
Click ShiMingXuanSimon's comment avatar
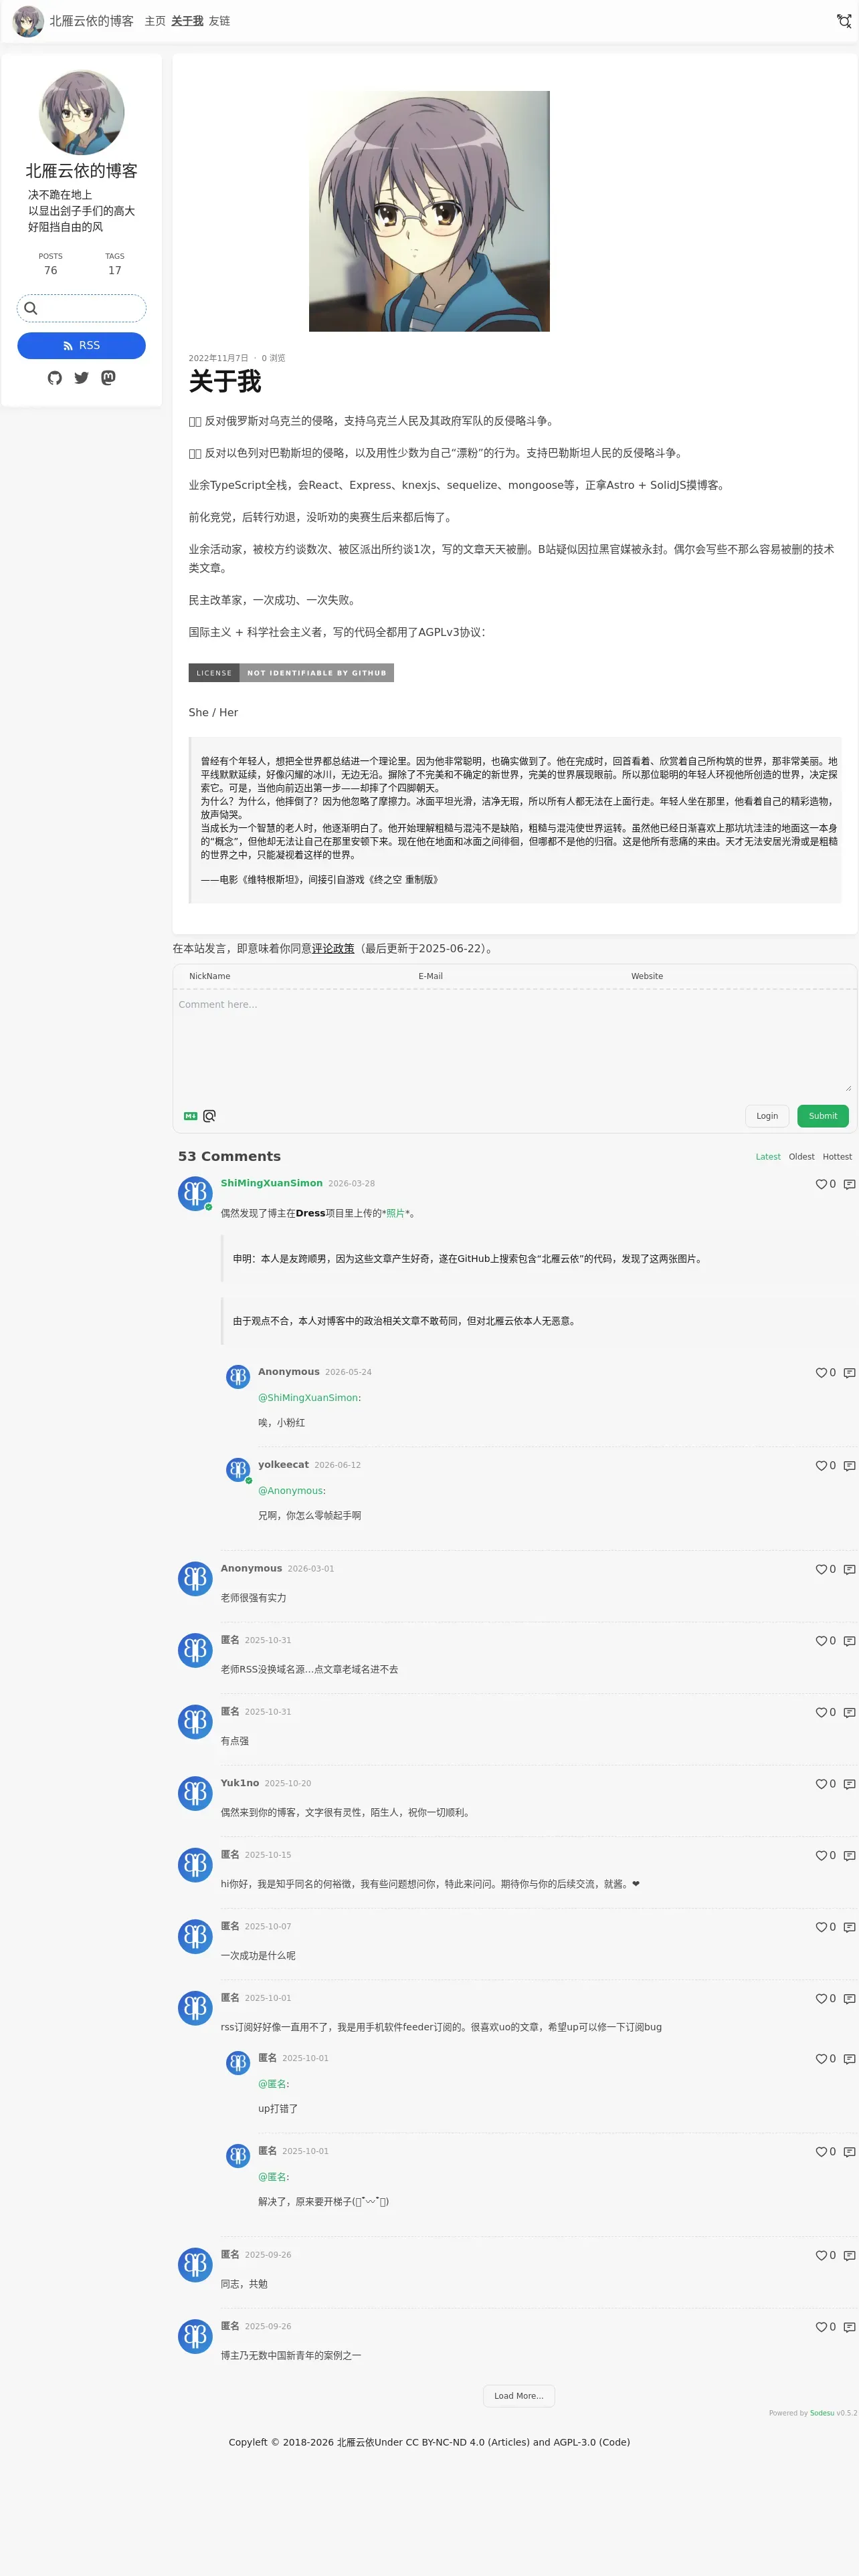(x=195, y=1193)
